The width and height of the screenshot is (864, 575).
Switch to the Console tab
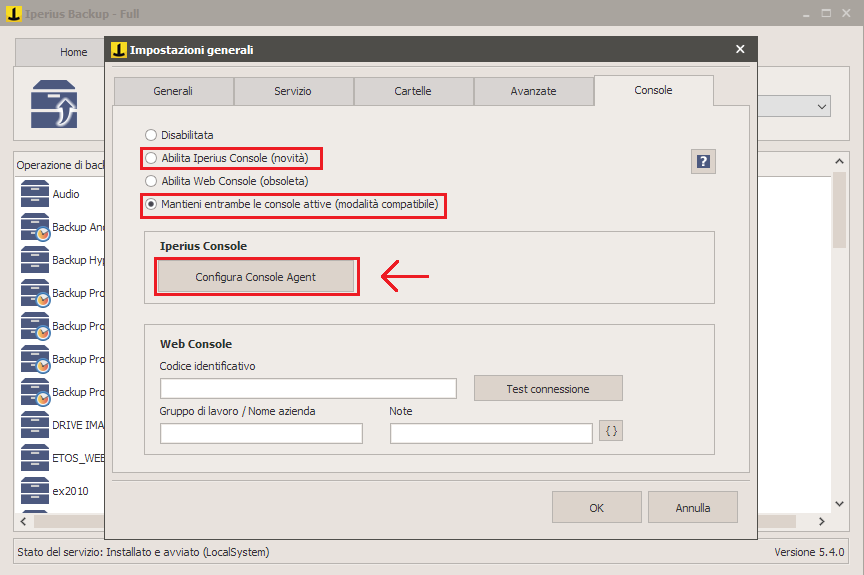click(x=654, y=90)
